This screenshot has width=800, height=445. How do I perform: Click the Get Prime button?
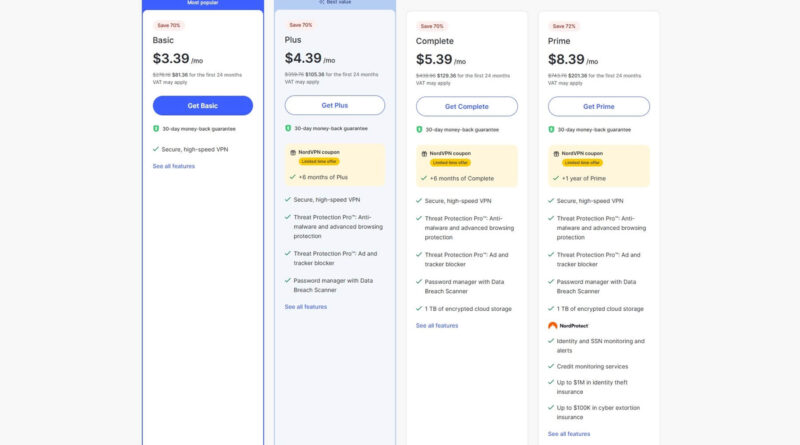click(x=599, y=107)
